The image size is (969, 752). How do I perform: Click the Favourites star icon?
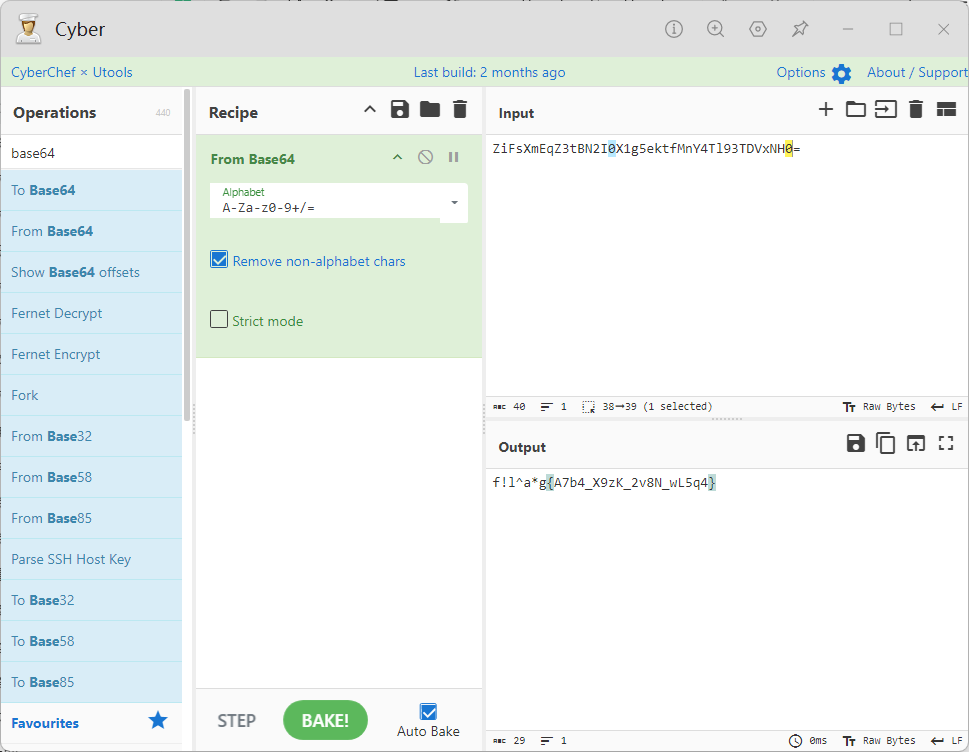158,720
